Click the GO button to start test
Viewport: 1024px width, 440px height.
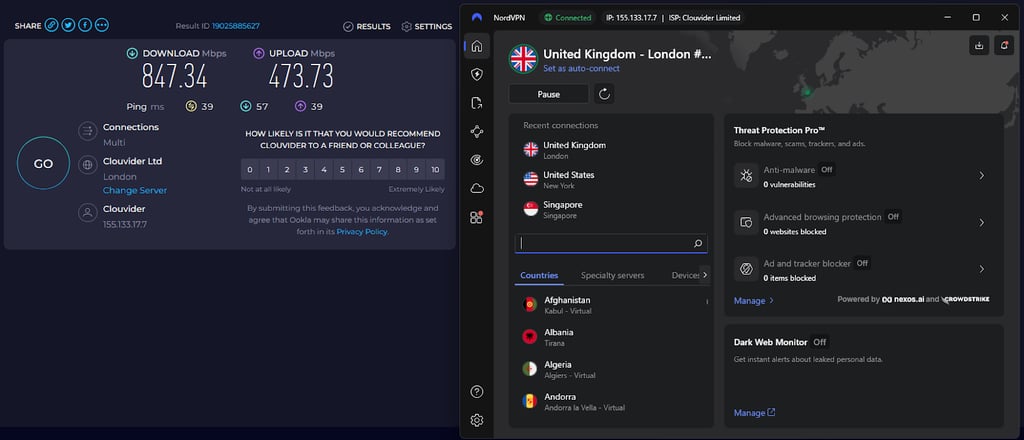click(x=43, y=163)
